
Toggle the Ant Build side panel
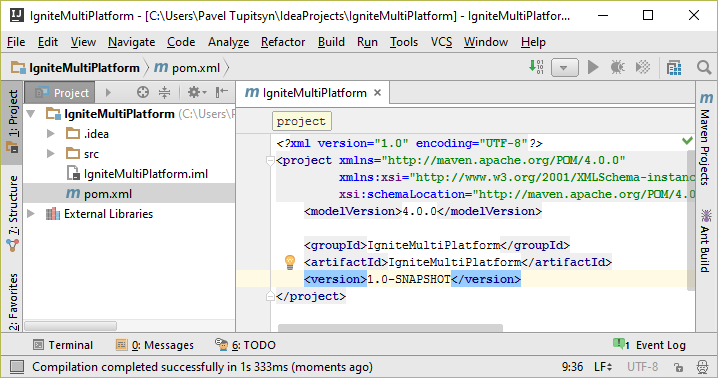[x=706, y=240]
